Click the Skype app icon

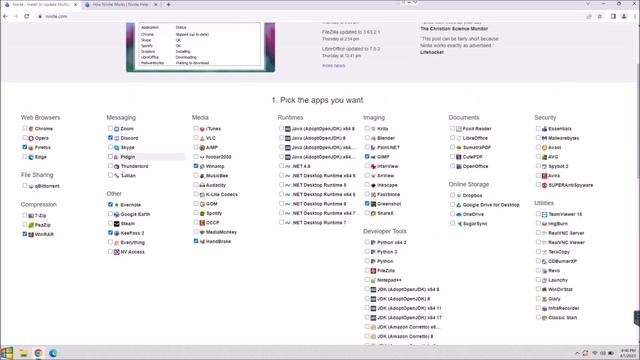(x=117, y=147)
